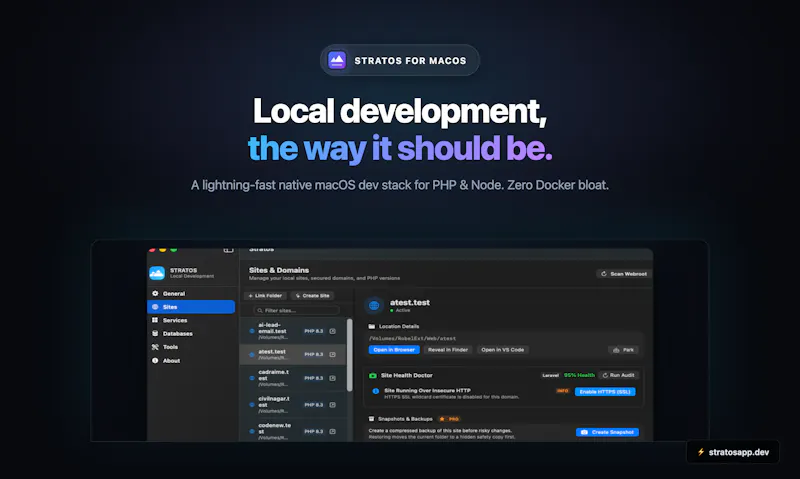Click the Run Audit button
Viewport: 800px width, 479px height.
[x=618, y=375]
